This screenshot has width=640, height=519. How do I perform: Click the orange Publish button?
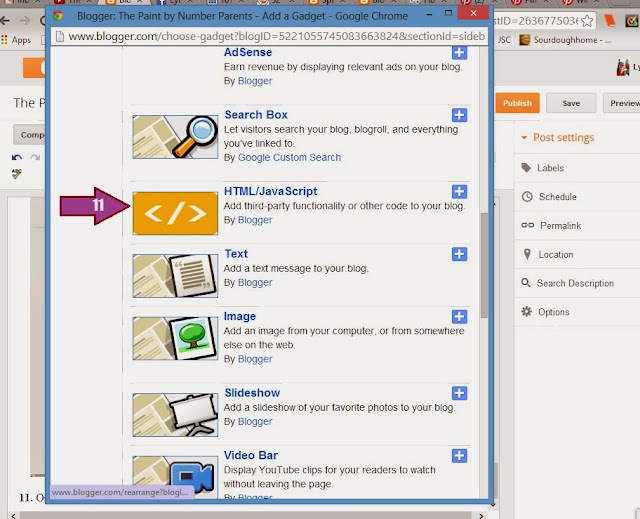coord(517,103)
